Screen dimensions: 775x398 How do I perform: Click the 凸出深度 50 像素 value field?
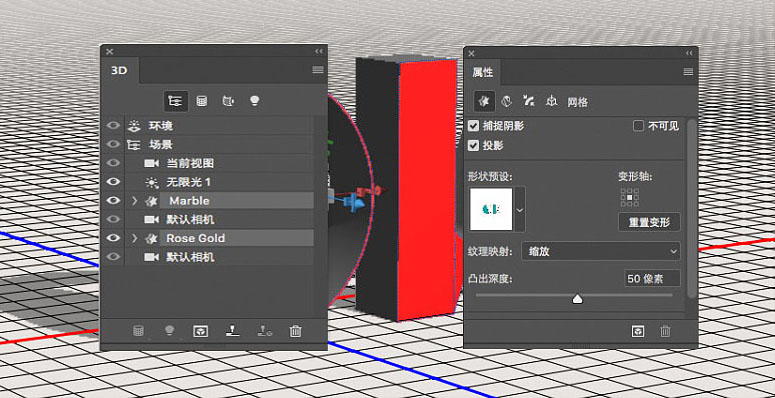[x=652, y=279]
